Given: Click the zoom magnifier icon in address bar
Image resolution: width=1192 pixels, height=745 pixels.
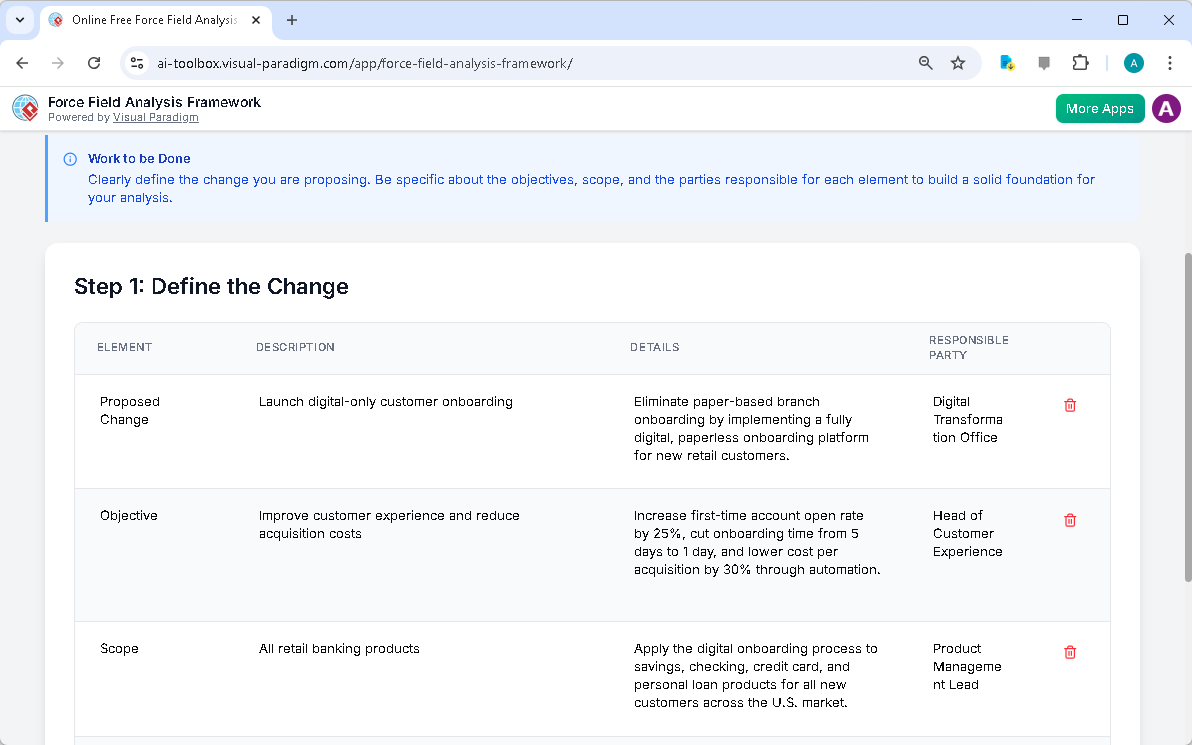Looking at the screenshot, I should (926, 63).
